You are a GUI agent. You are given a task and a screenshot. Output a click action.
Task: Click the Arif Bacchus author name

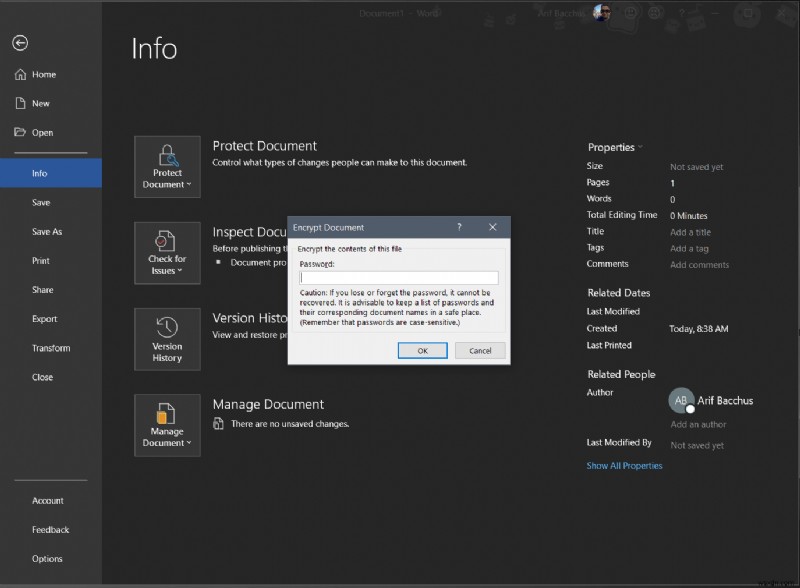pos(725,401)
